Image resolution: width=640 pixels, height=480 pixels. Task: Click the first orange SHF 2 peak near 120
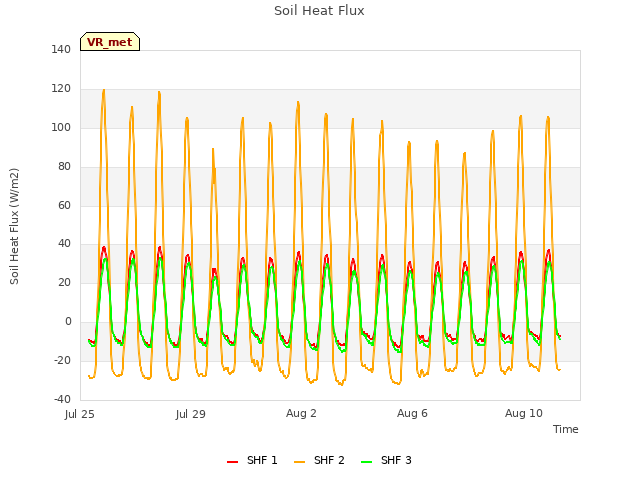click(x=104, y=91)
